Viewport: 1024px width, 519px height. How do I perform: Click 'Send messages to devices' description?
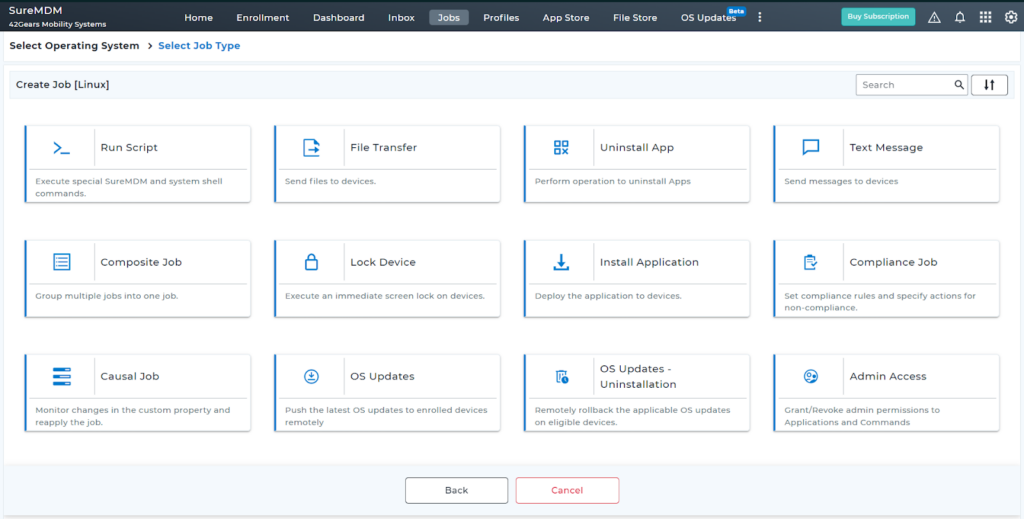pyautogui.click(x=841, y=181)
